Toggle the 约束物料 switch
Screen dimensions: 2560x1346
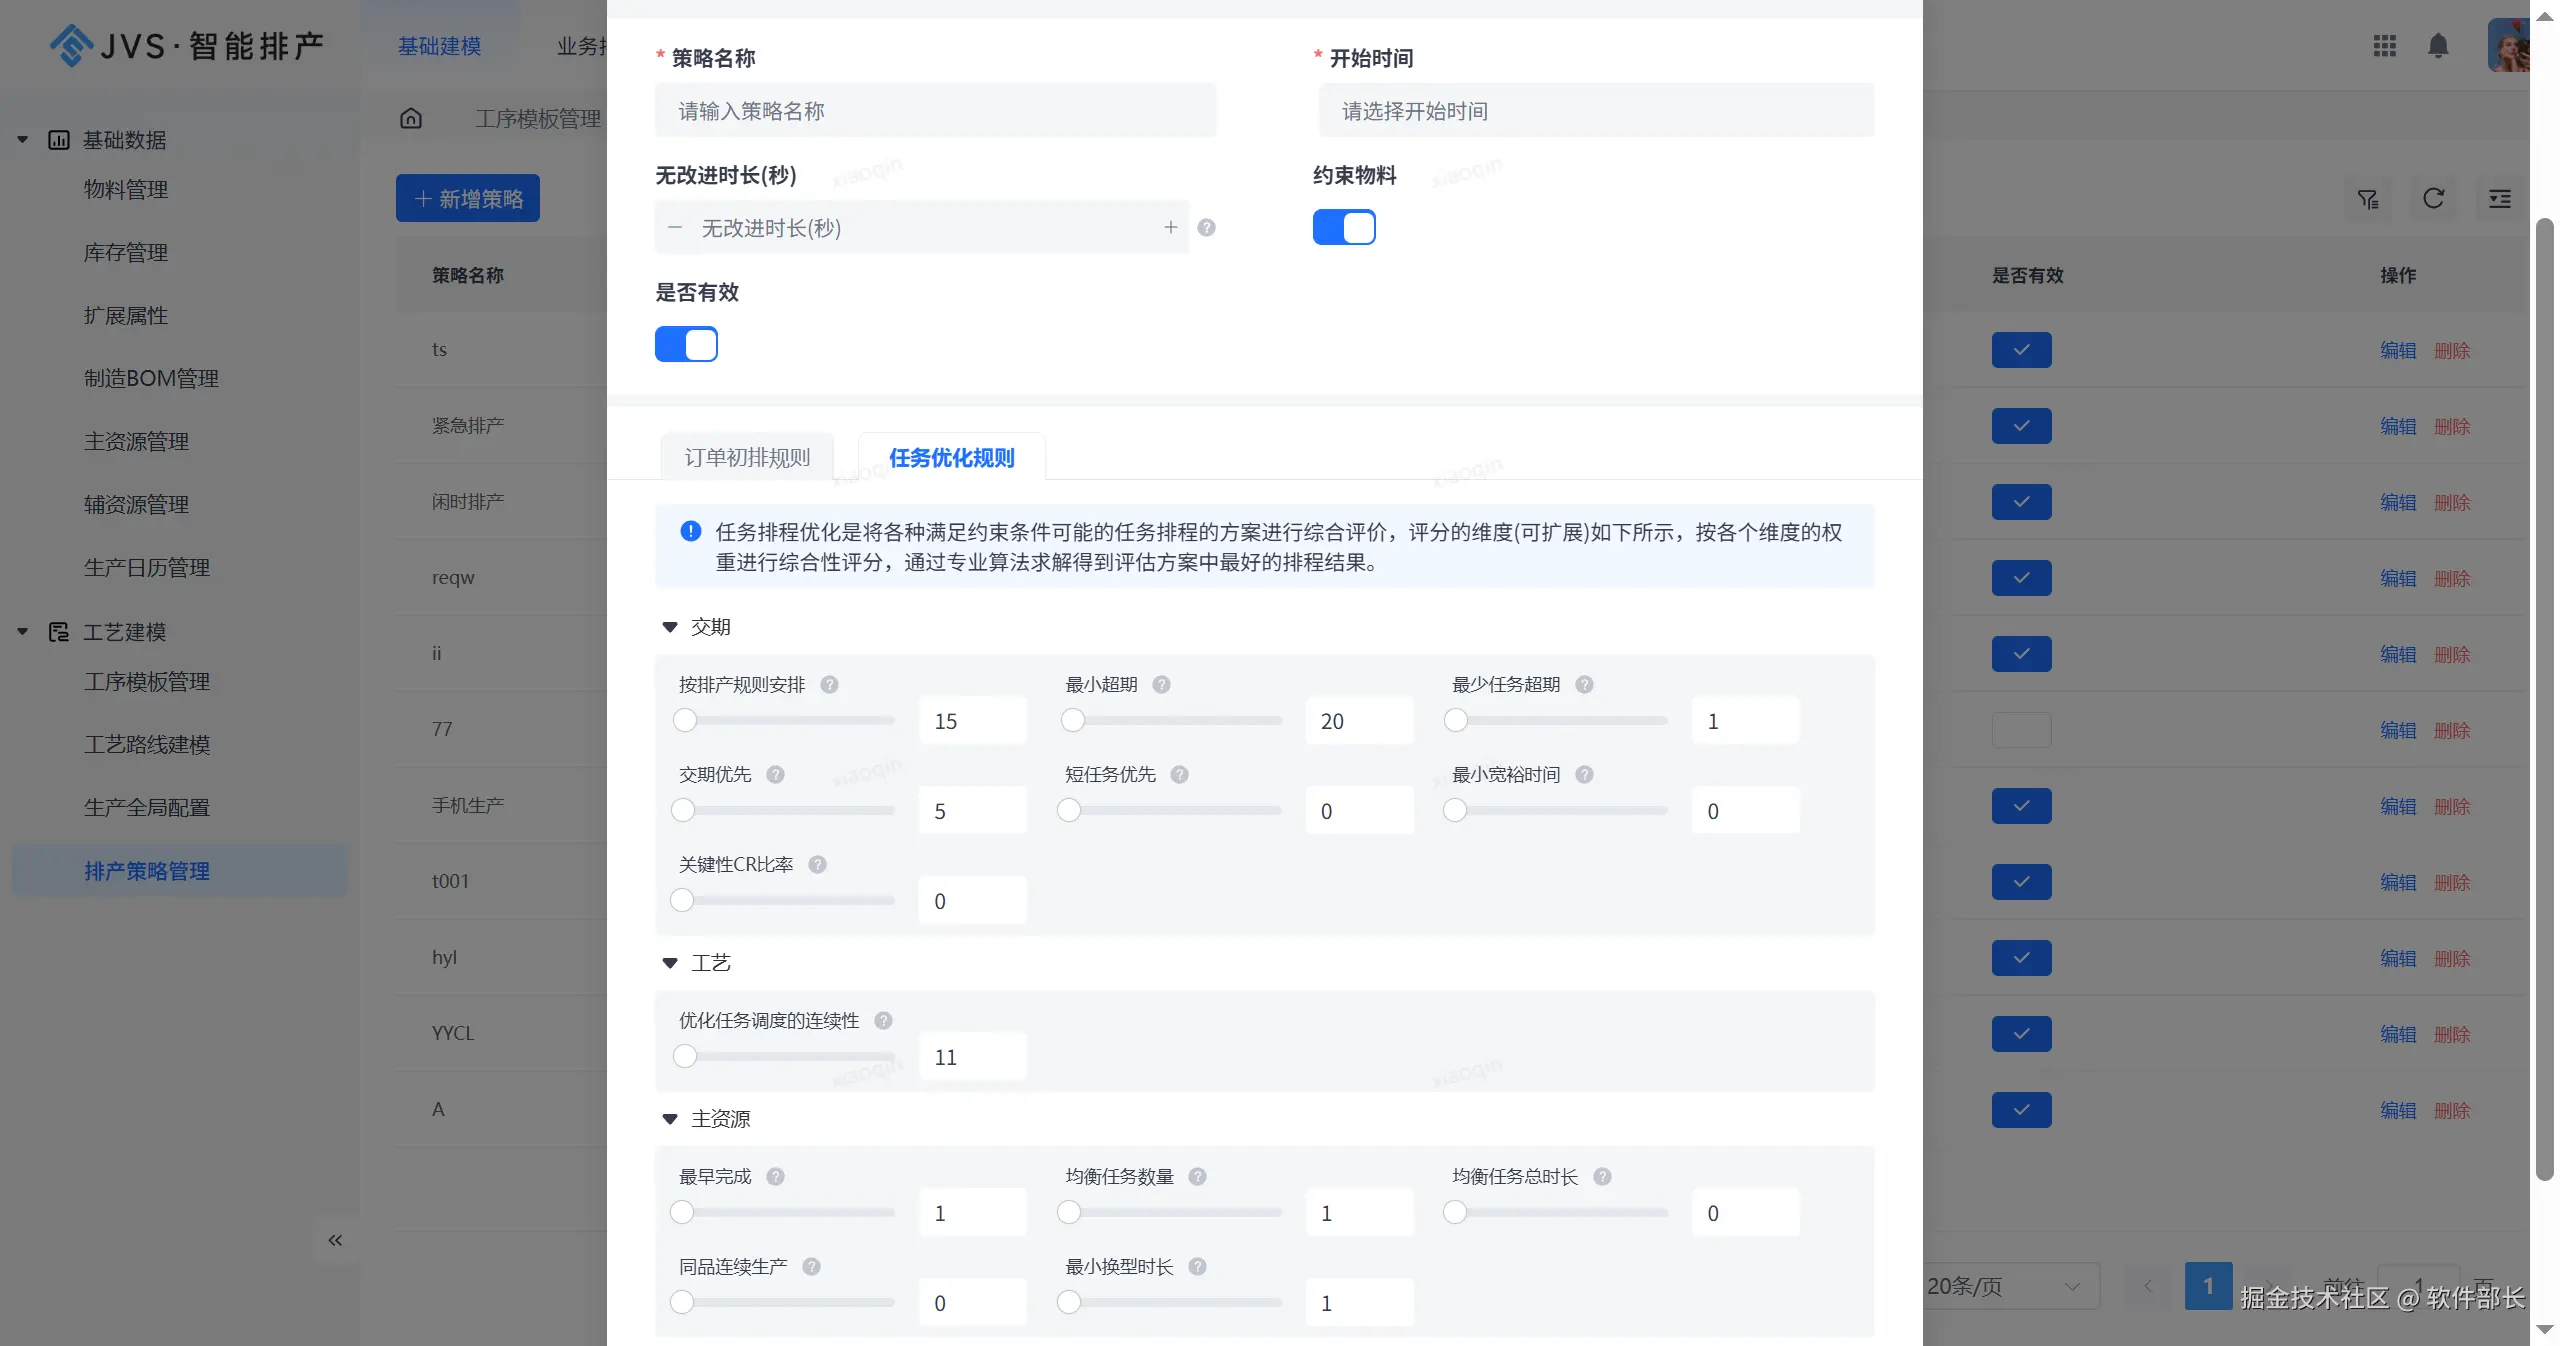pyautogui.click(x=1343, y=228)
